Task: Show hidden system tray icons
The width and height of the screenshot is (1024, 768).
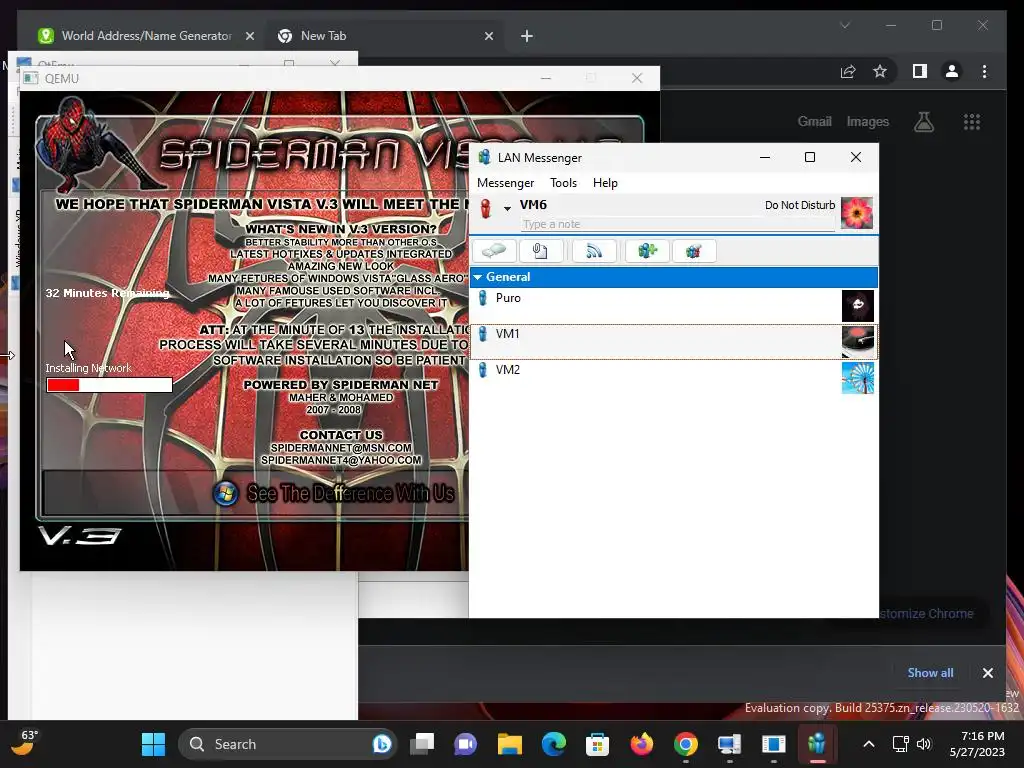Action: pos(869,744)
